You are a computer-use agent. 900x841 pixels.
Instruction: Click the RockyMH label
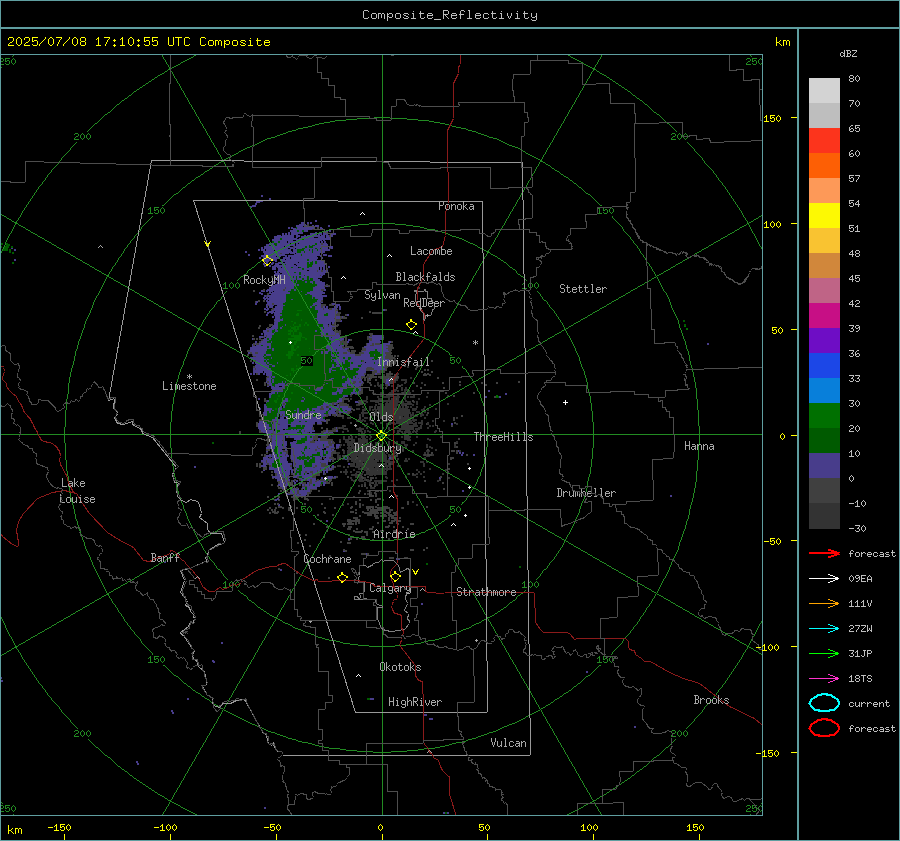(264, 280)
